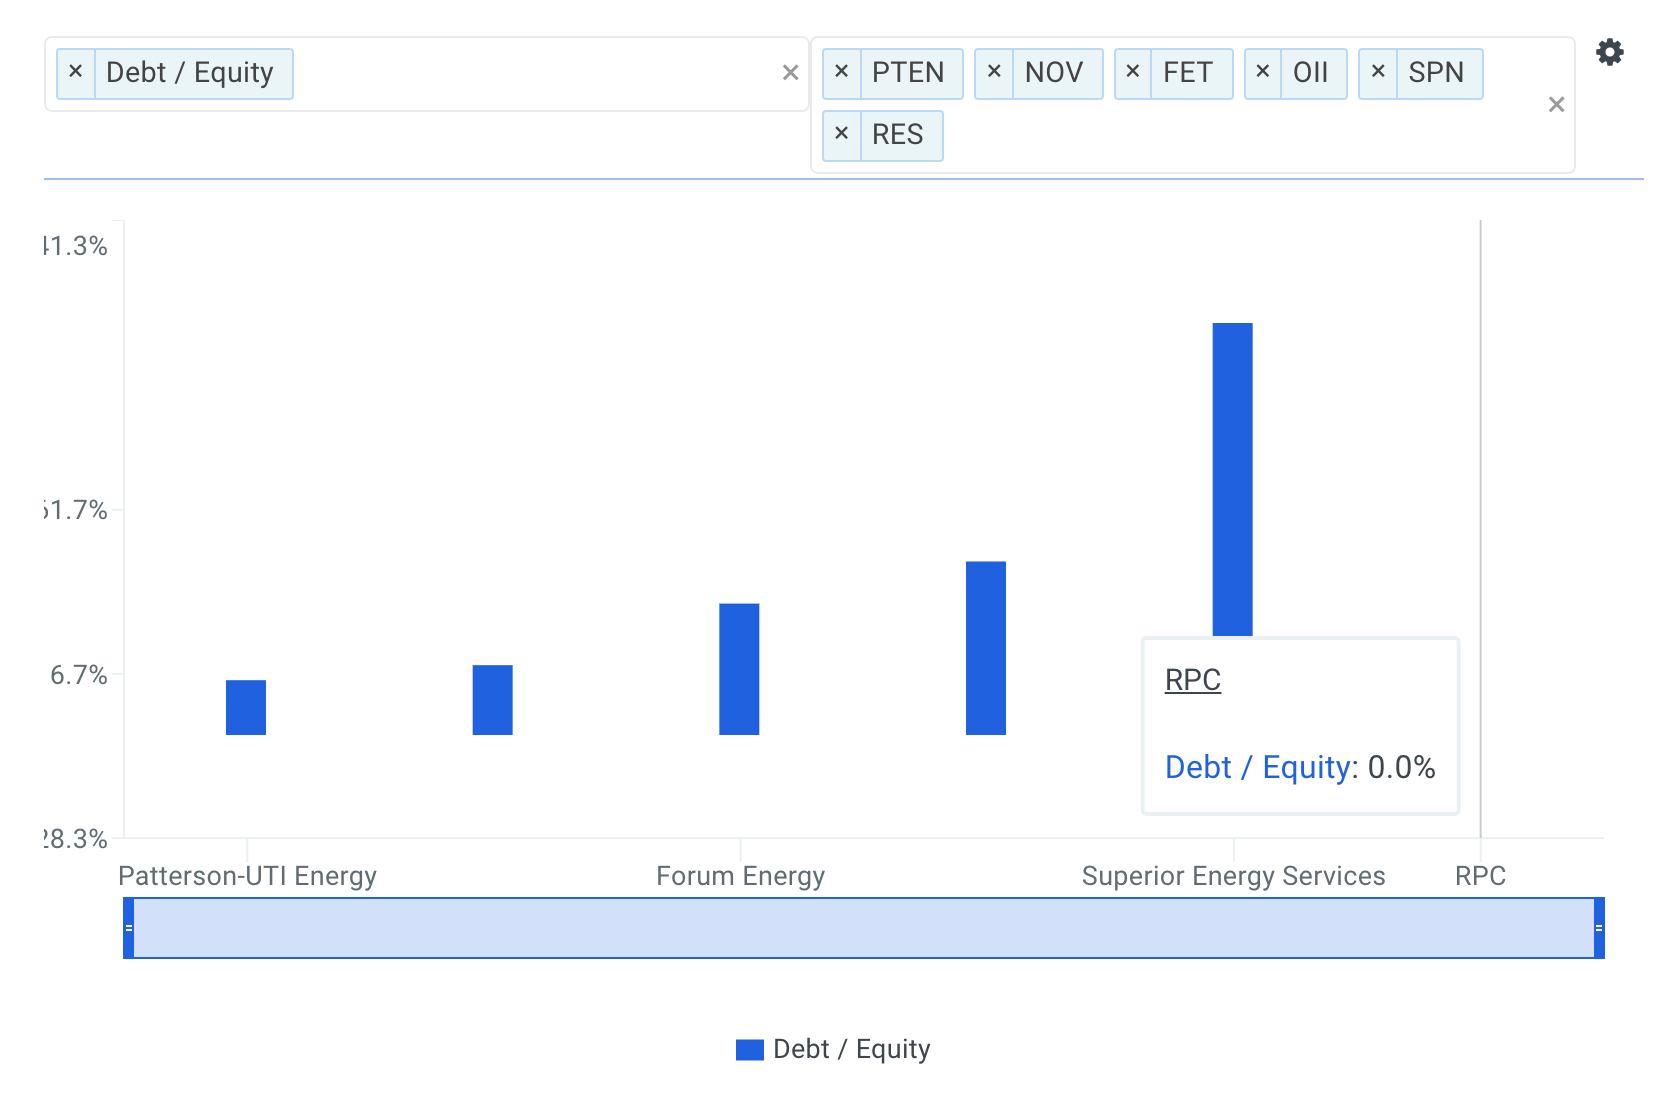Click the second bar for NOV
1672x1112 pixels.
(x=492, y=700)
